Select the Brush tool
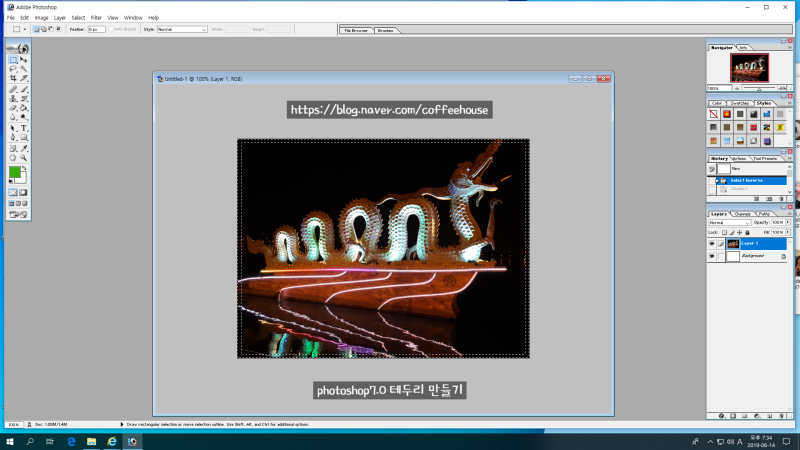Screen dimensions: 800x450 [x=23, y=89]
